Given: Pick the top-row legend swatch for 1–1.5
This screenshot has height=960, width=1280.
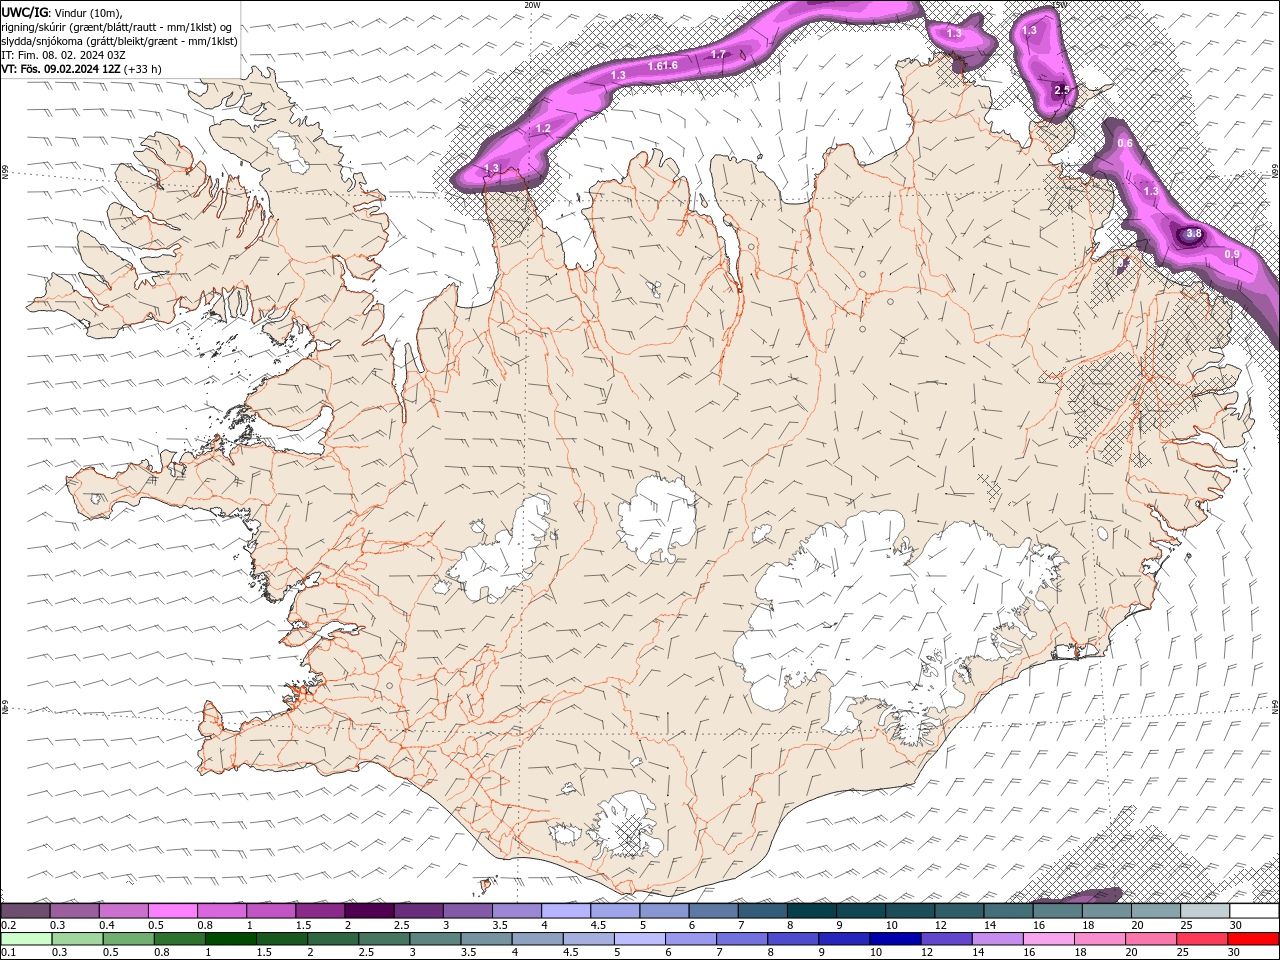Looking at the screenshot, I should (x=272, y=910).
